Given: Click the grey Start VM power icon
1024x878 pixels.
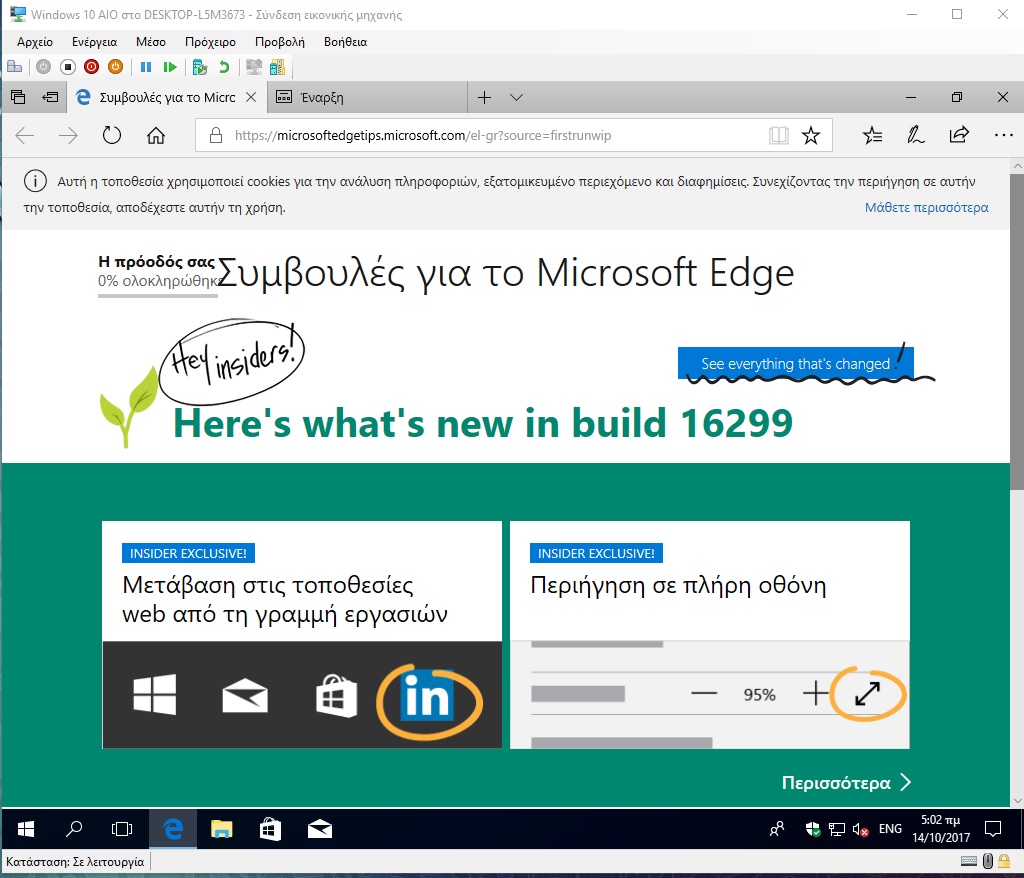Looking at the screenshot, I should (43, 67).
